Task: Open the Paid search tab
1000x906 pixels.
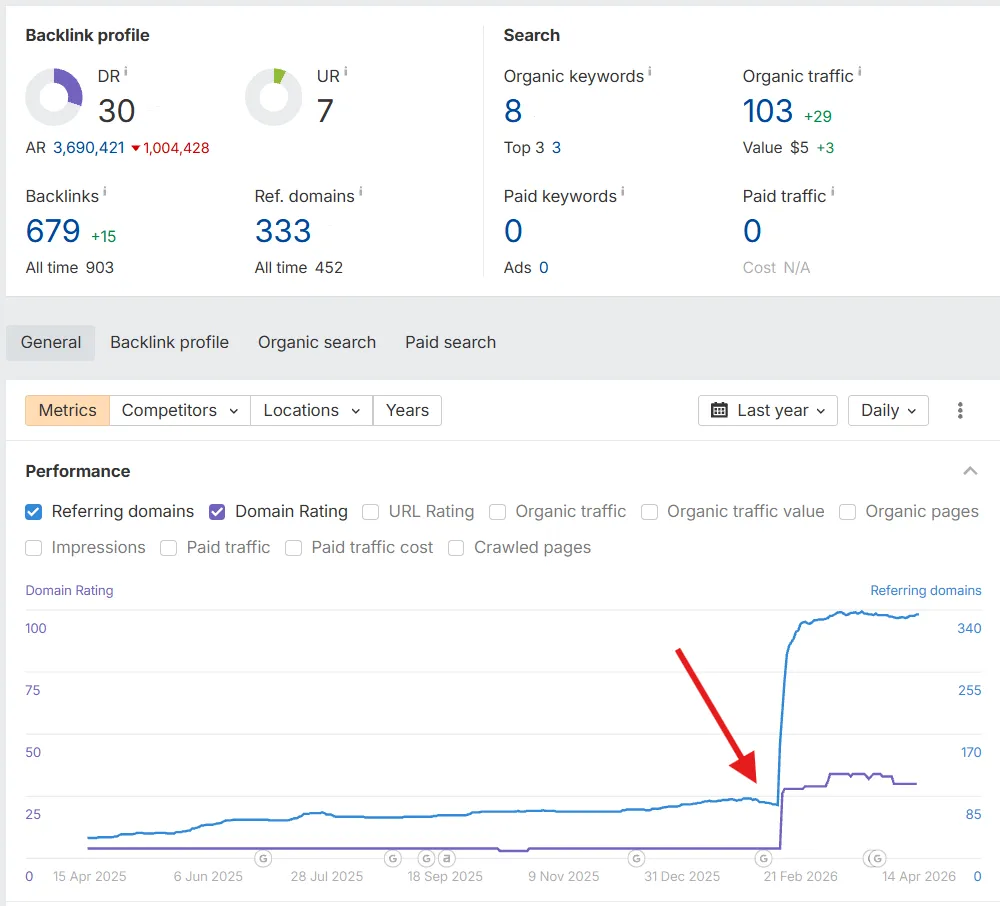Action: 450,342
